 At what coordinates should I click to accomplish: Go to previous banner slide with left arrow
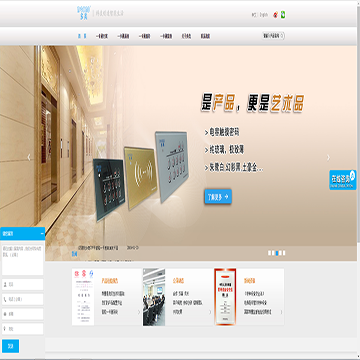pos(29,157)
